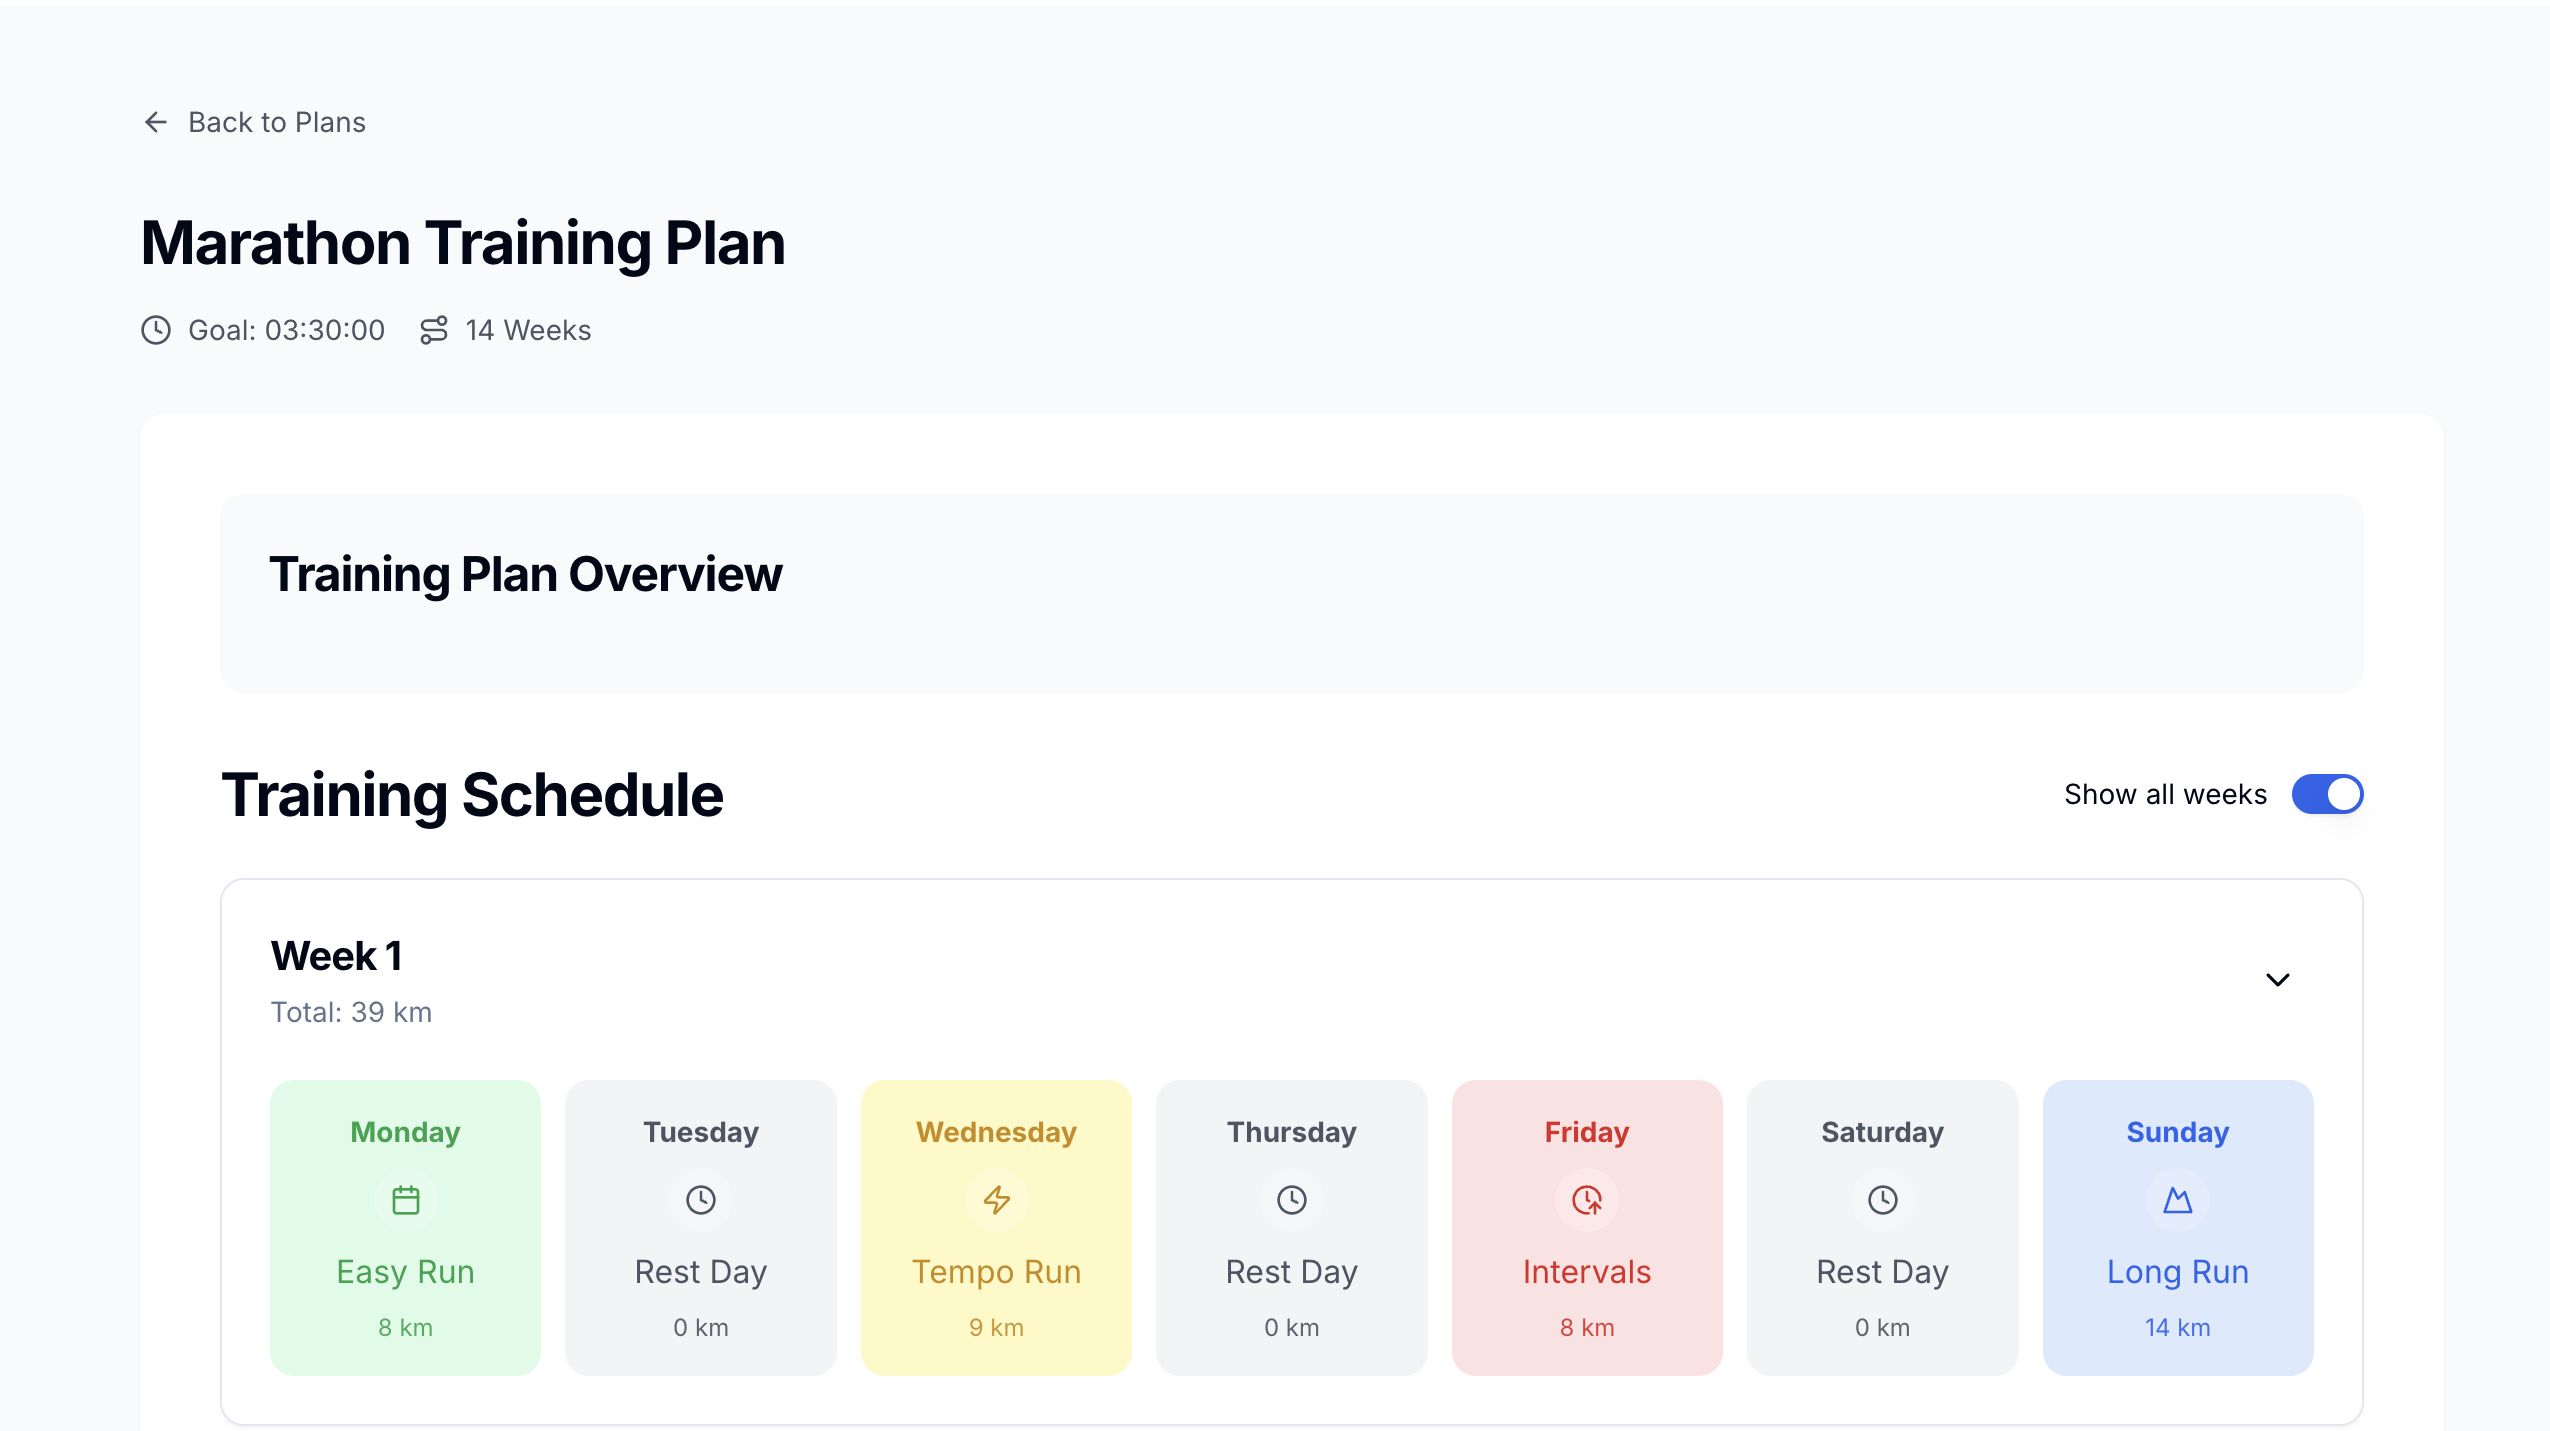The width and height of the screenshot is (2550, 1431).
Task: Click Monday's calendar icon
Action: click(x=405, y=1199)
